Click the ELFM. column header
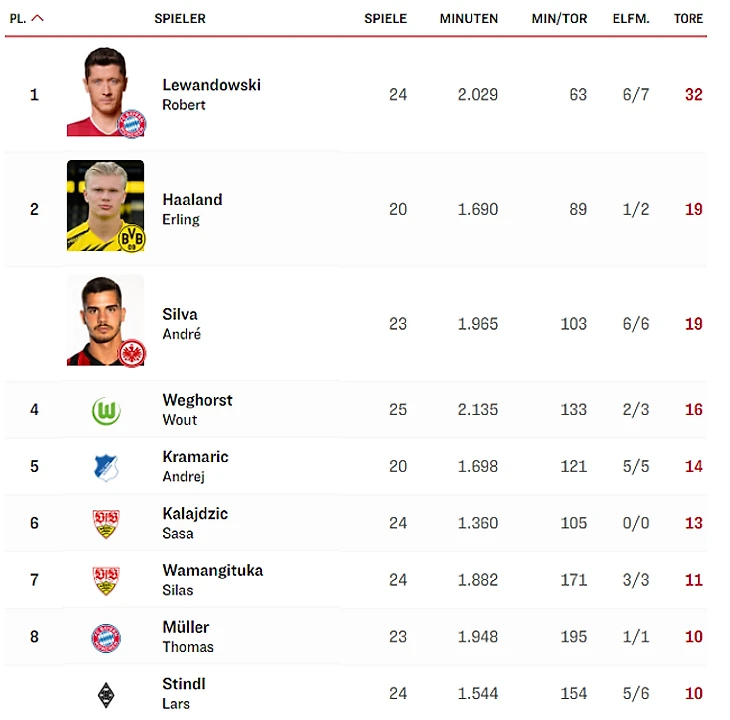This screenshot has width=730, height=720. (630, 18)
